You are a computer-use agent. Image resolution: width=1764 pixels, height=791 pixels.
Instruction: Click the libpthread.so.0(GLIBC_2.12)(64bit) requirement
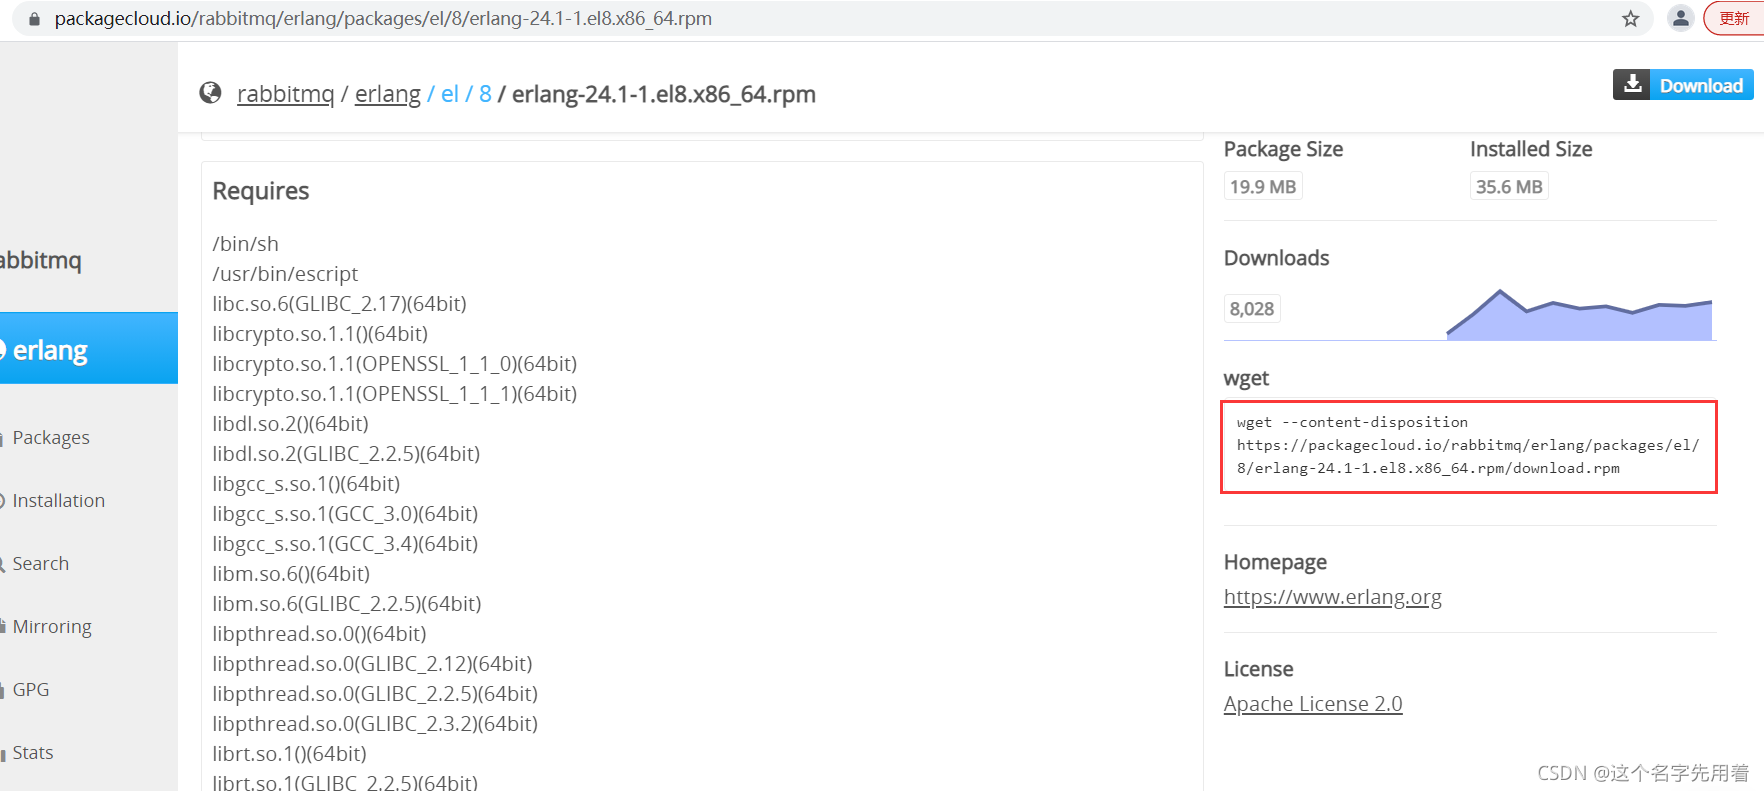[372, 664]
